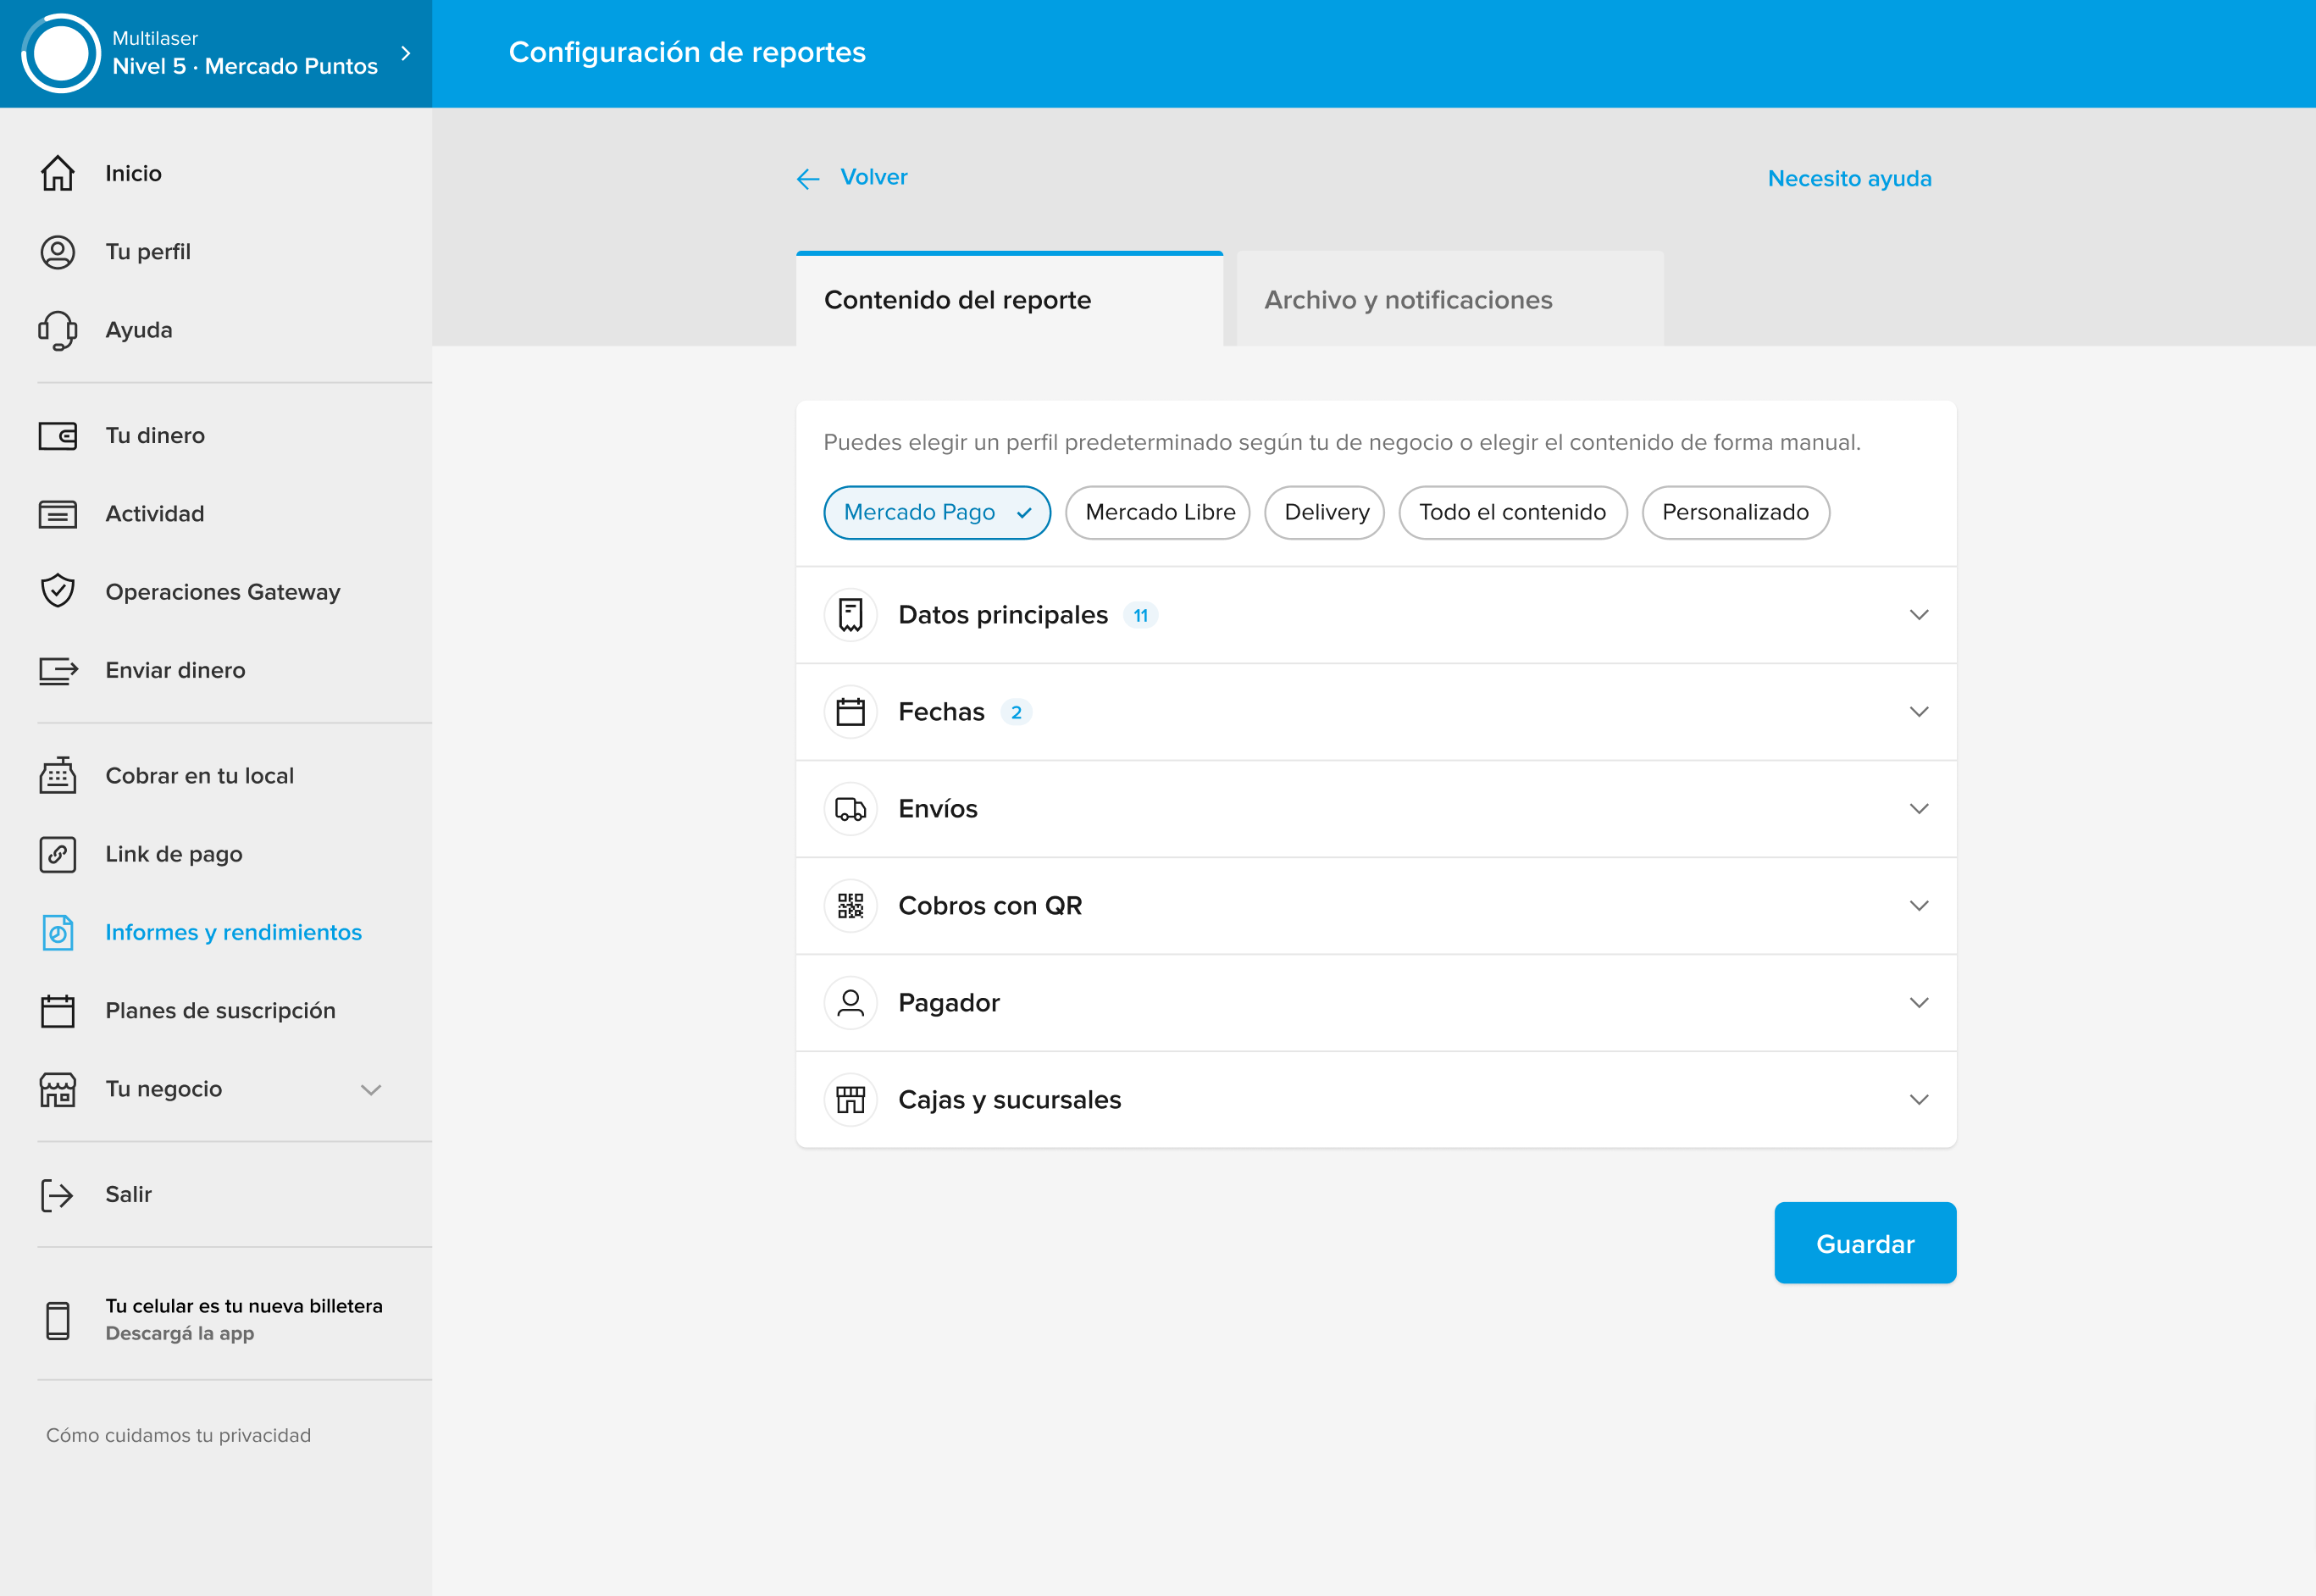Choose the Mercado Libre profile chip
This screenshot has width=2316, height=1596.
pos(1158,512)
